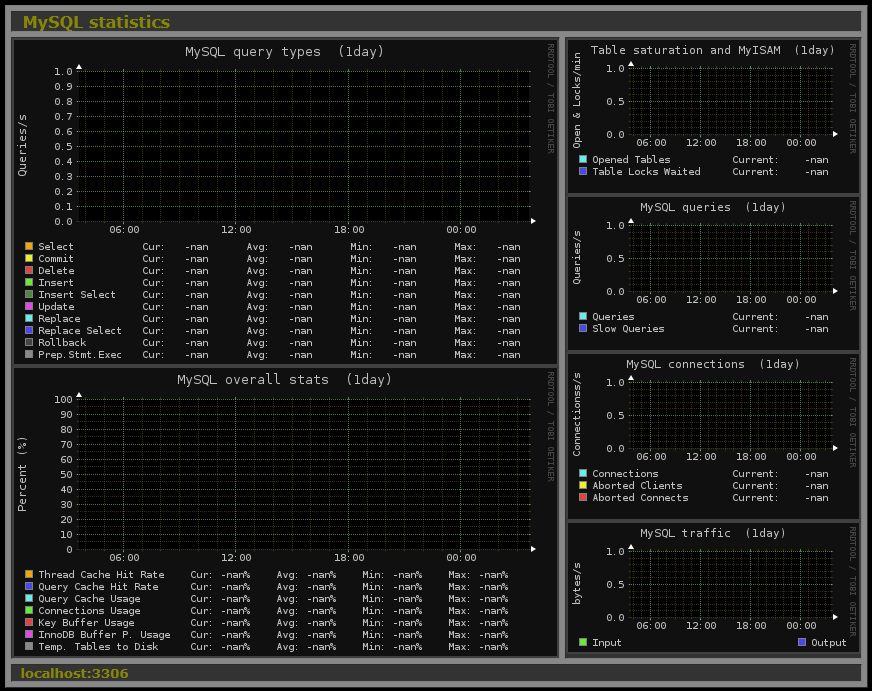Click the Commit yellow legend swatch
This screenshot has width=872, height=691.
click(x=29, y=258)
